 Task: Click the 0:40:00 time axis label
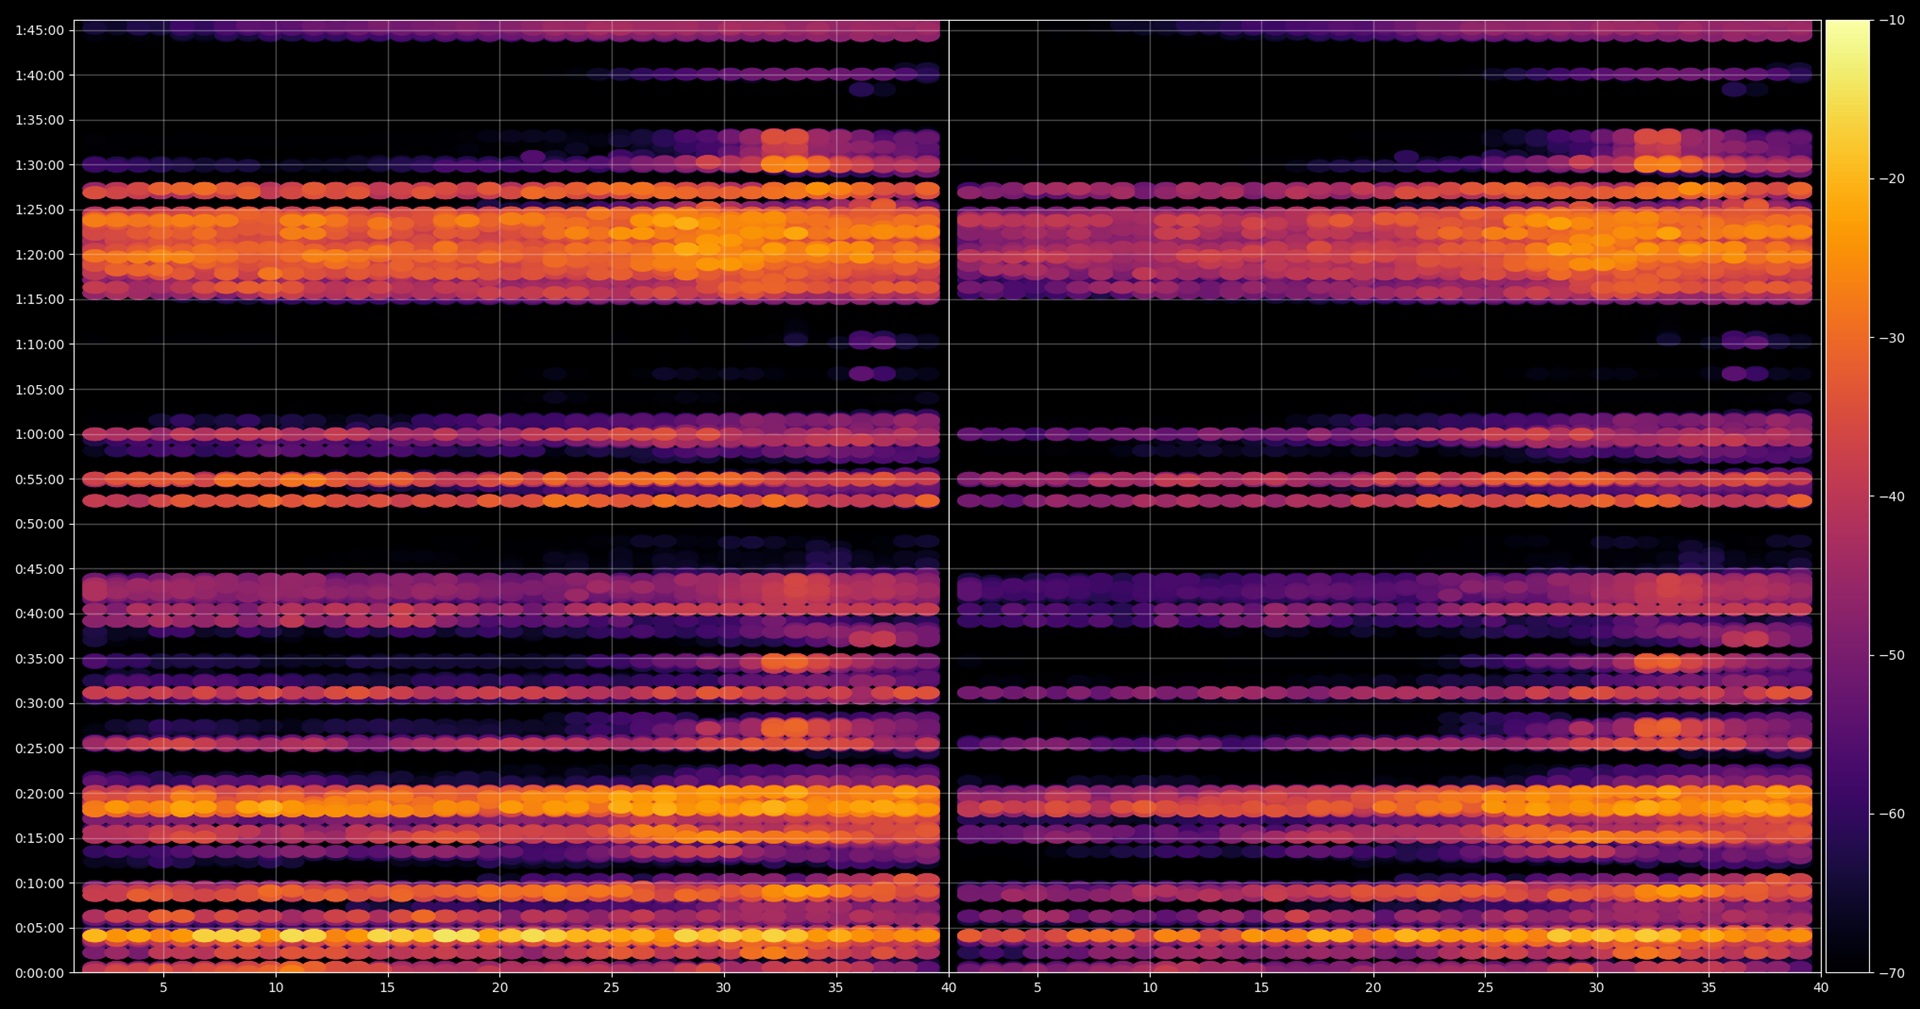tap(39, 614)
